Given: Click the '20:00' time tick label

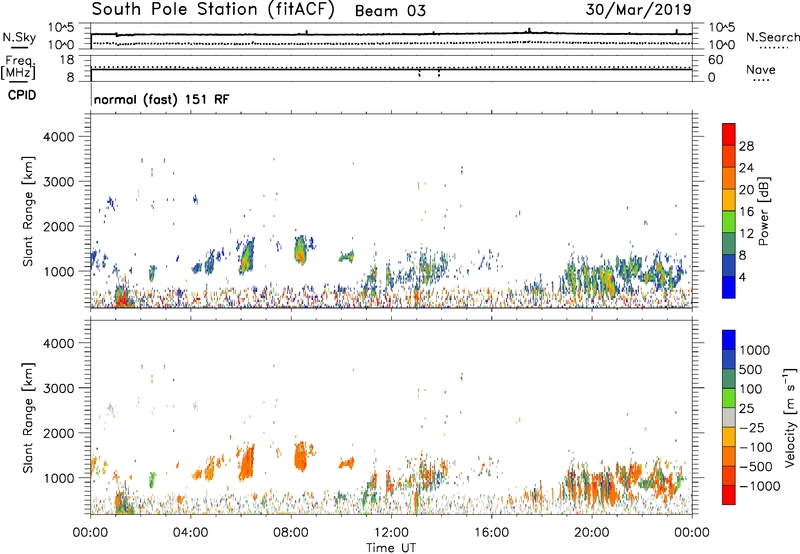Looking at the screenshot, I should tap(591, 533).
